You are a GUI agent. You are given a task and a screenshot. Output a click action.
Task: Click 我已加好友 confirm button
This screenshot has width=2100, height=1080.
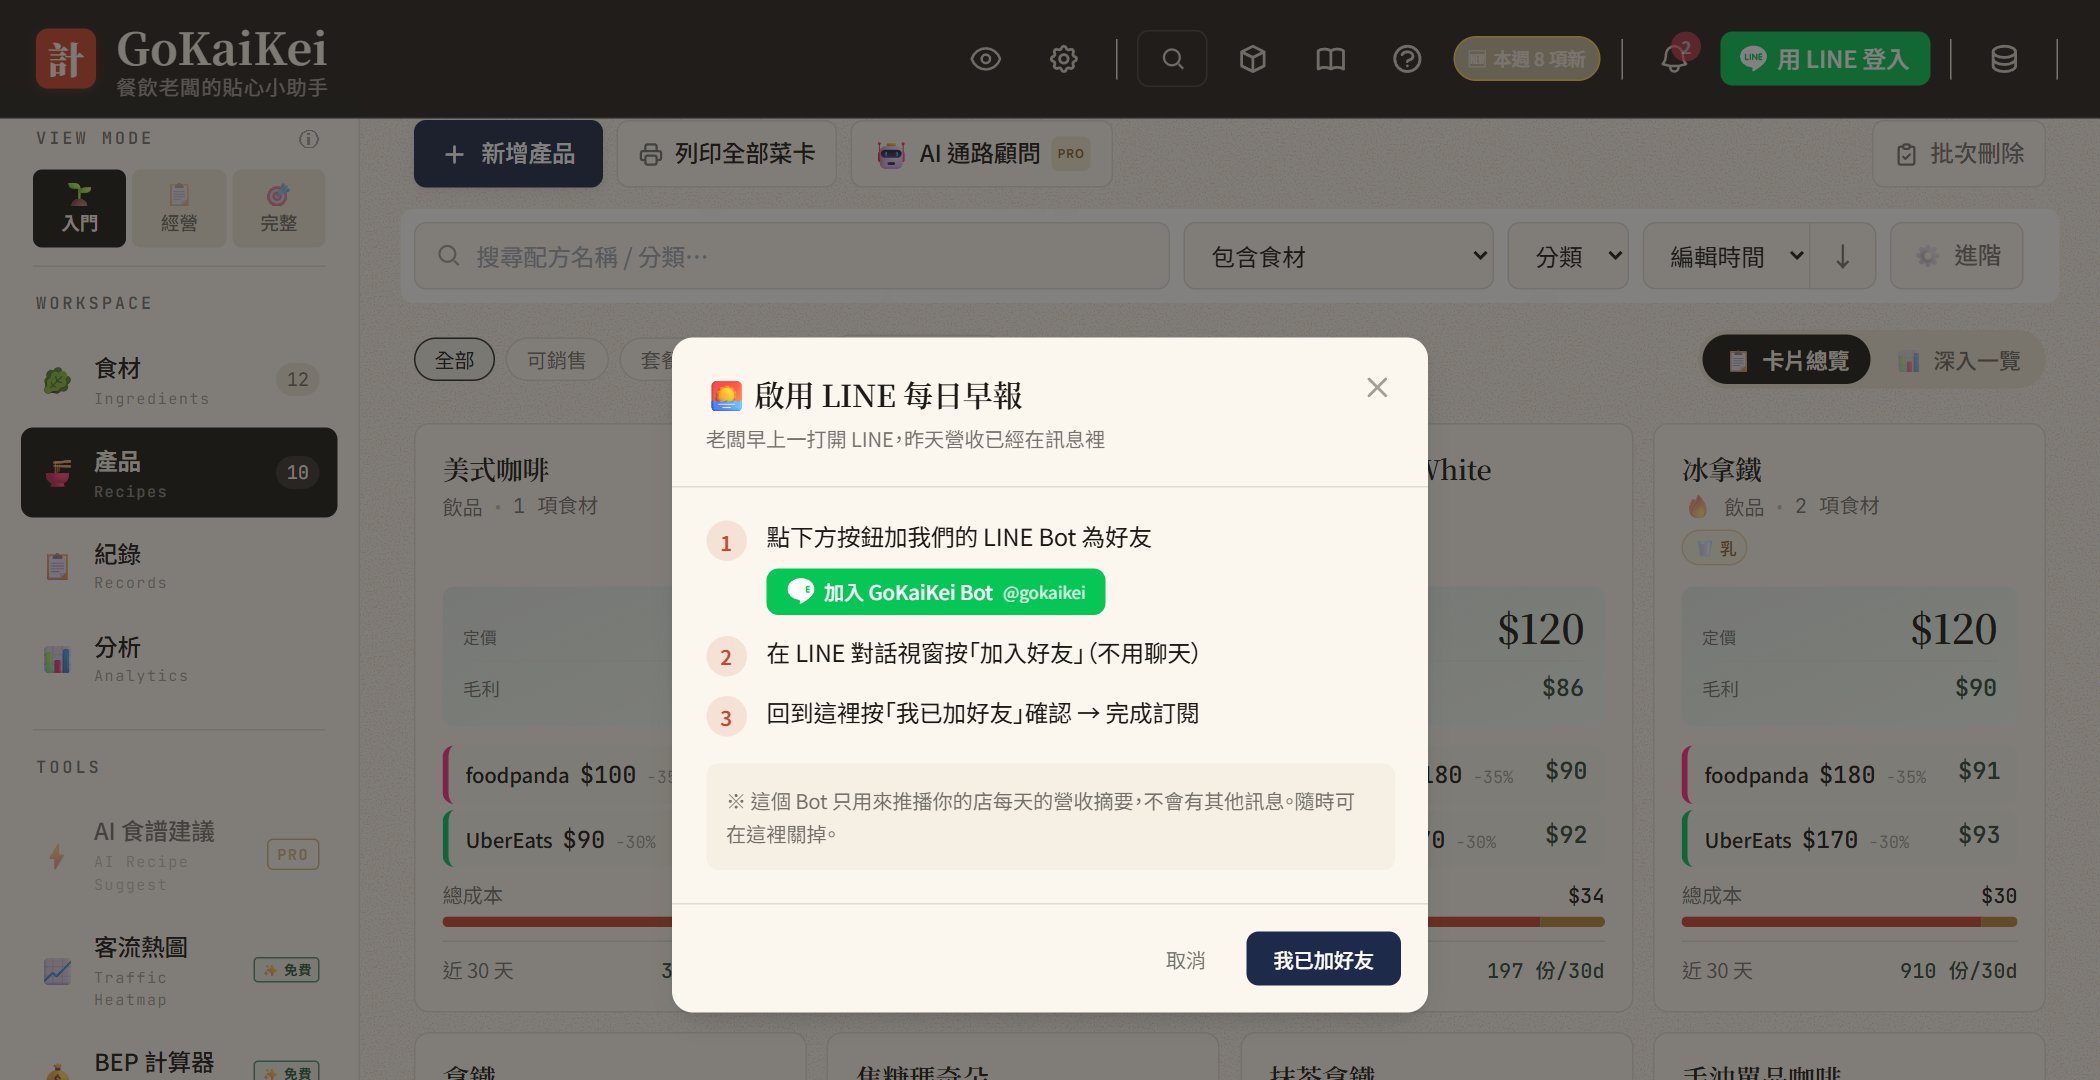1323,959
